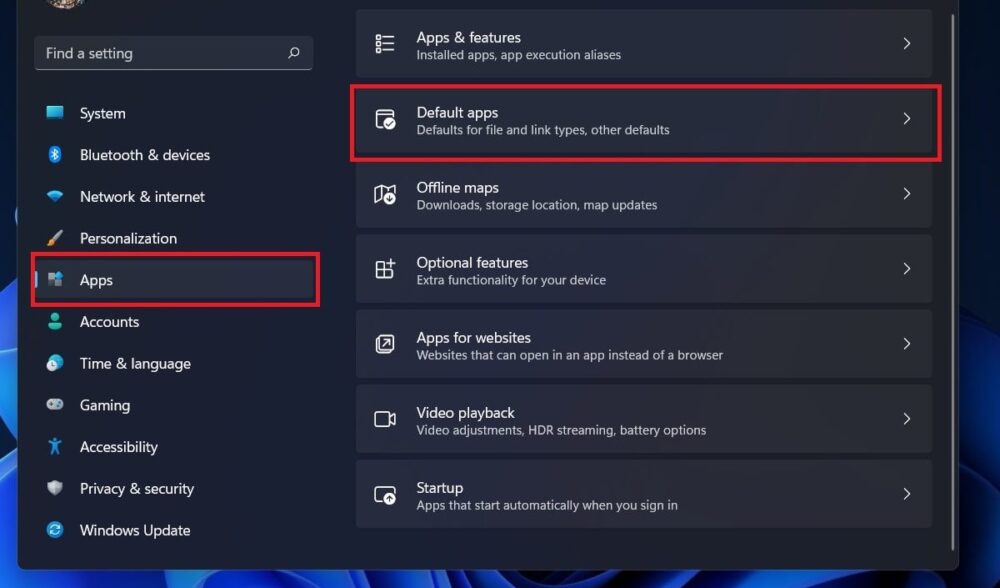Expand Video playback chevron

906,419
